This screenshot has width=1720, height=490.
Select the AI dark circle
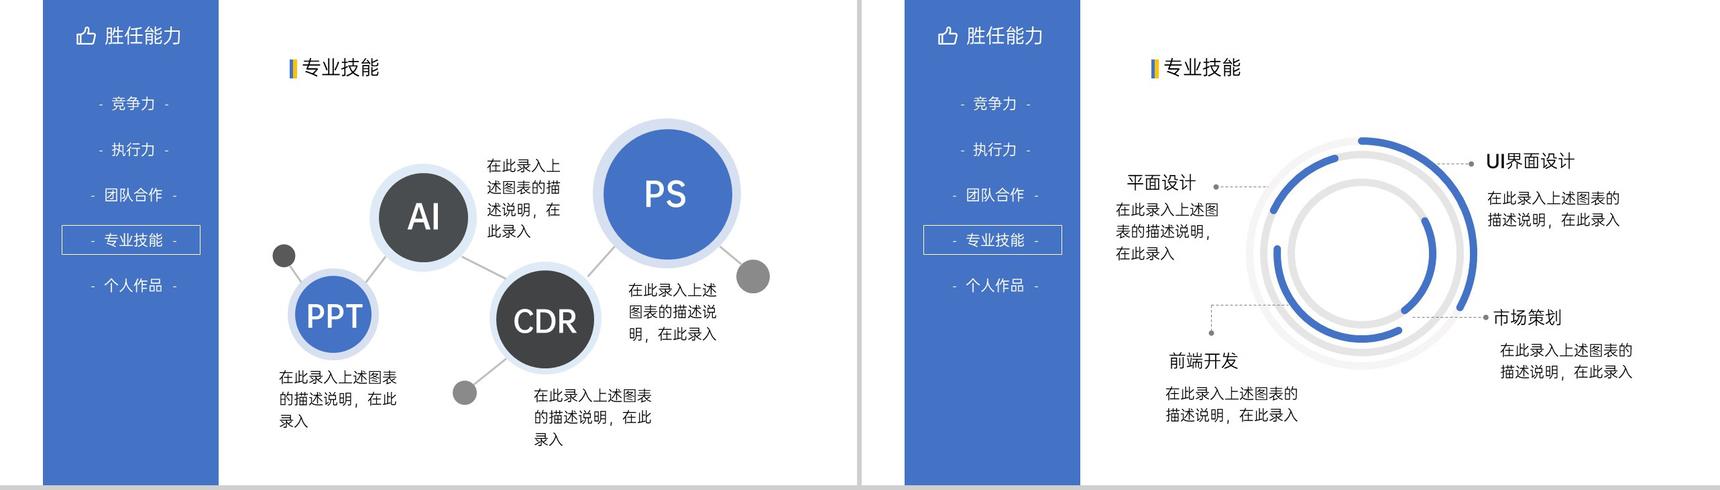pos(424,217)
